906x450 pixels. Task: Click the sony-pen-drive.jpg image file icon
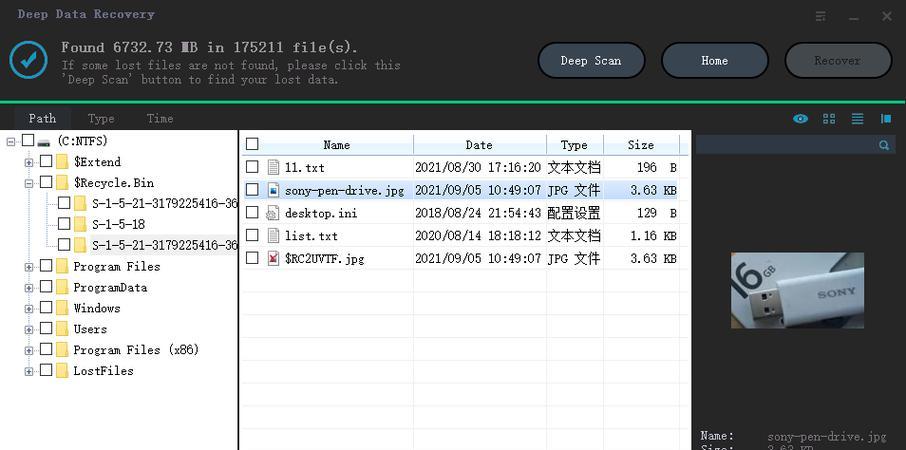pyautogui.click(x=273, y=190)
